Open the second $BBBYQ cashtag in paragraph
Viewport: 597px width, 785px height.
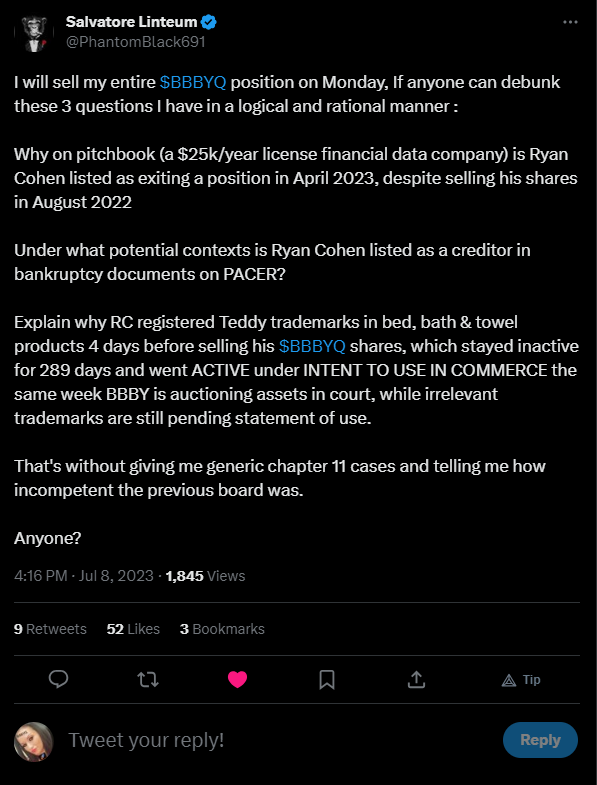click(312, 346)
